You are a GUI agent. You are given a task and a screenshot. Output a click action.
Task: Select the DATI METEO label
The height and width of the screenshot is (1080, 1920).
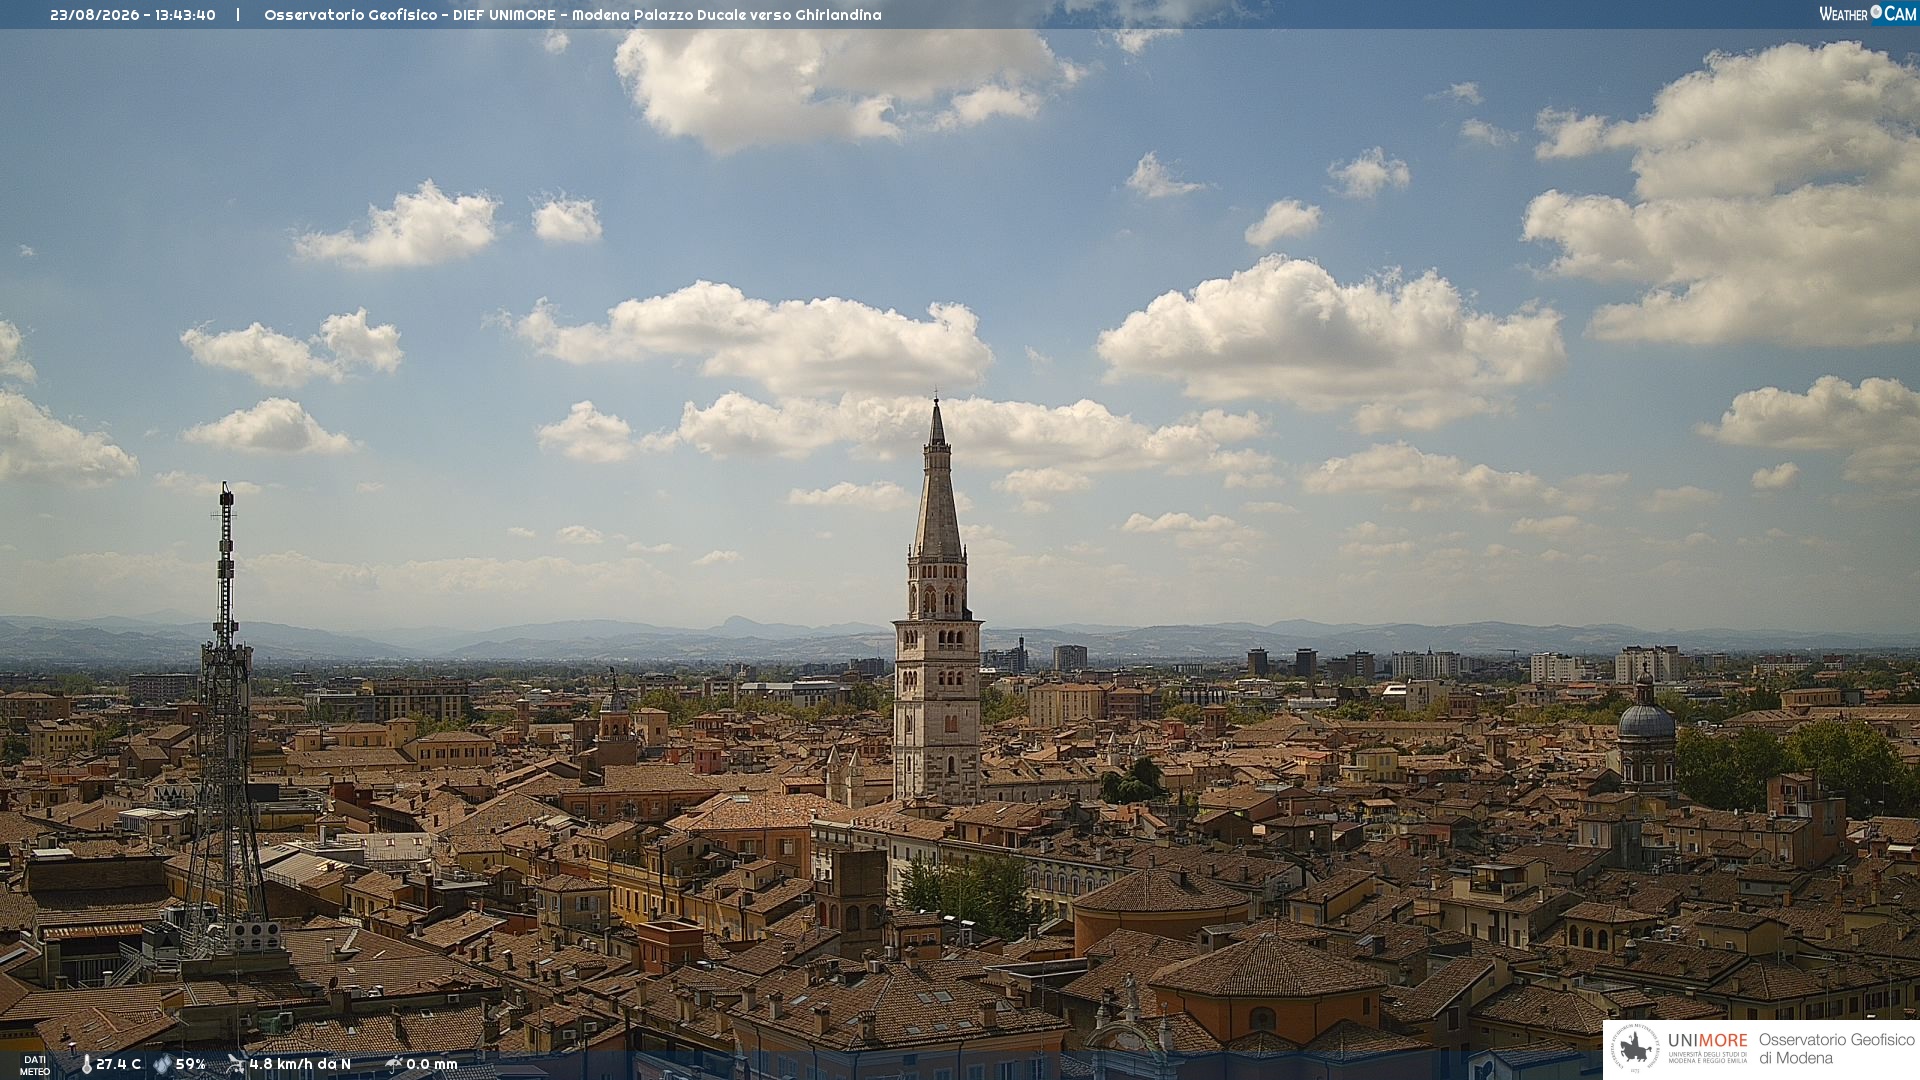(35, 1065)
